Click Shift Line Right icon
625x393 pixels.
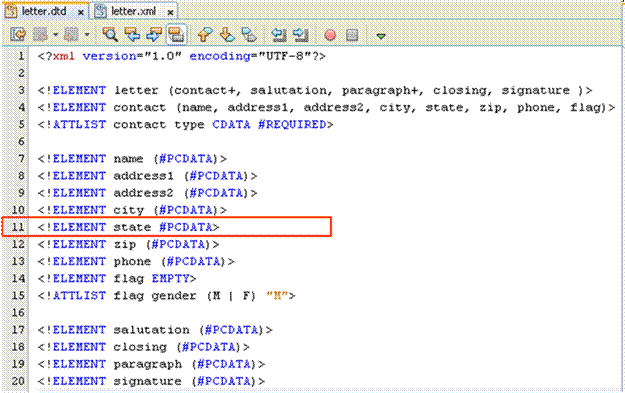point(301,35)
